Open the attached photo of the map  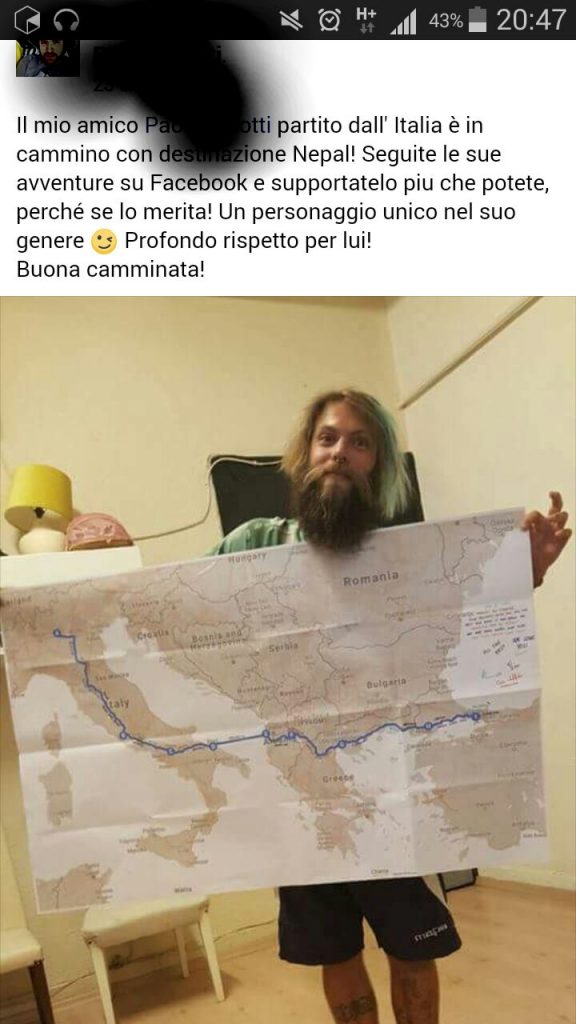tap(288, 660)
